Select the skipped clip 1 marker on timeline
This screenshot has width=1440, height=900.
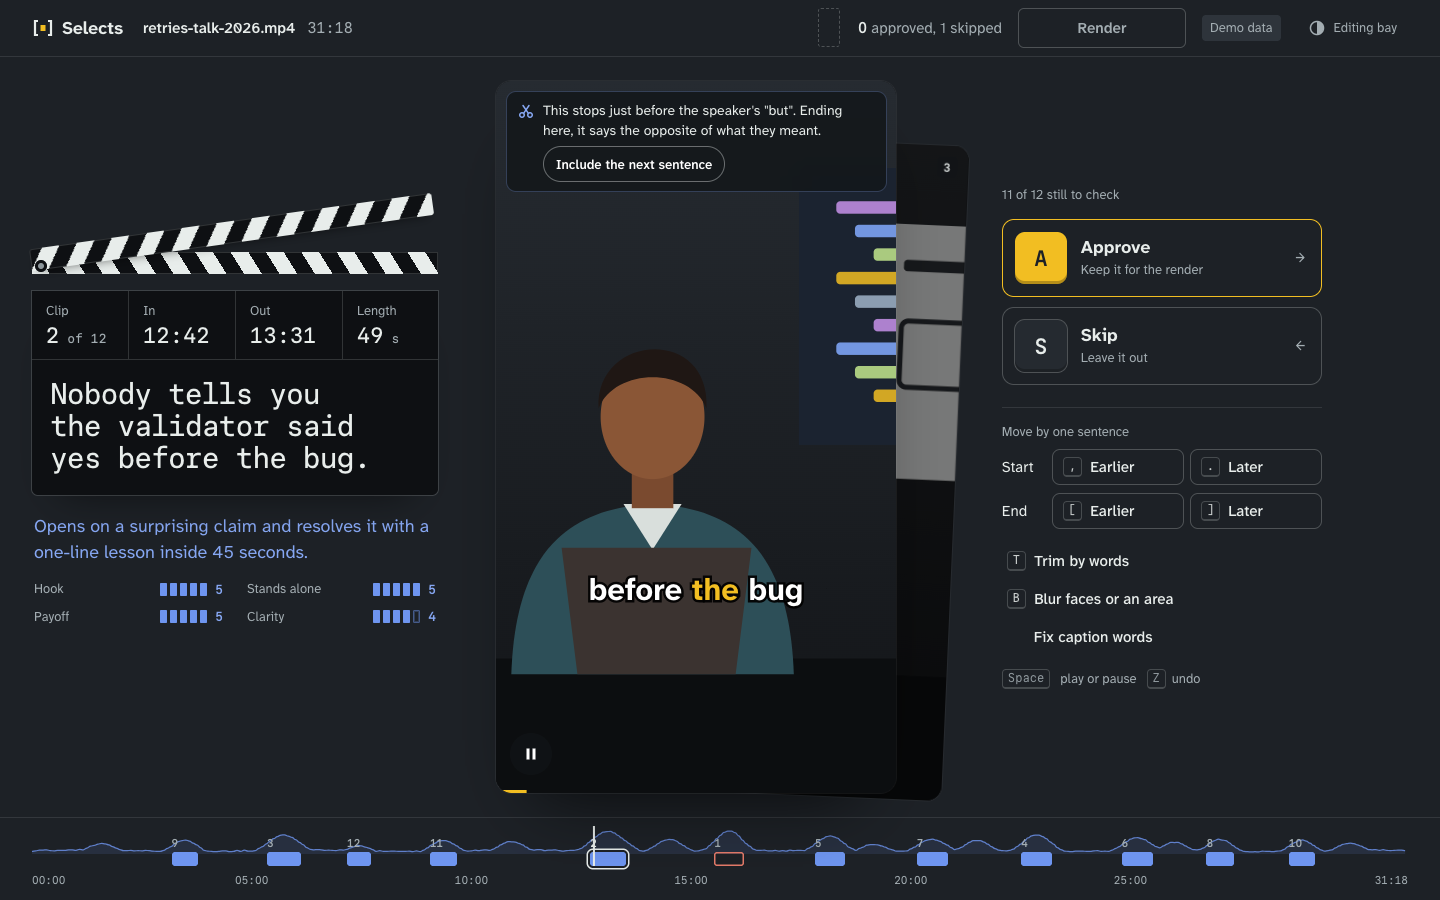(x=729, y=859)
